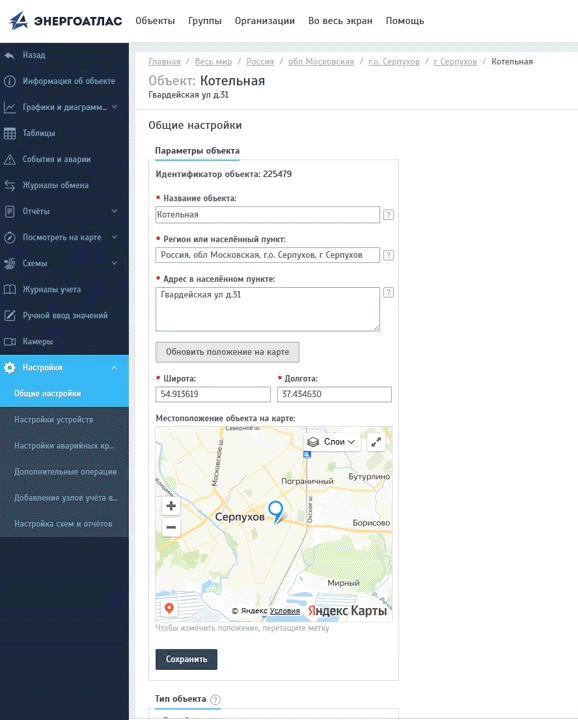The image size is (578, 720).
Task: Expand the Графики и диаграммы submenu chevron
Action: click(x=114, y=107)
